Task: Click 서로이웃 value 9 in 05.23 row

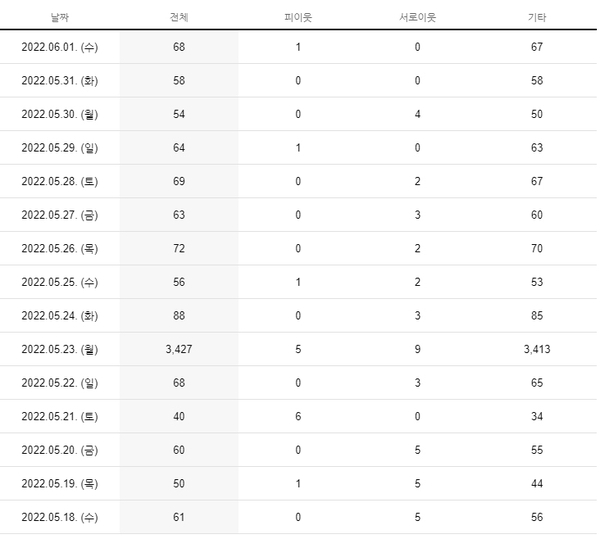Action: coord(417,349)
